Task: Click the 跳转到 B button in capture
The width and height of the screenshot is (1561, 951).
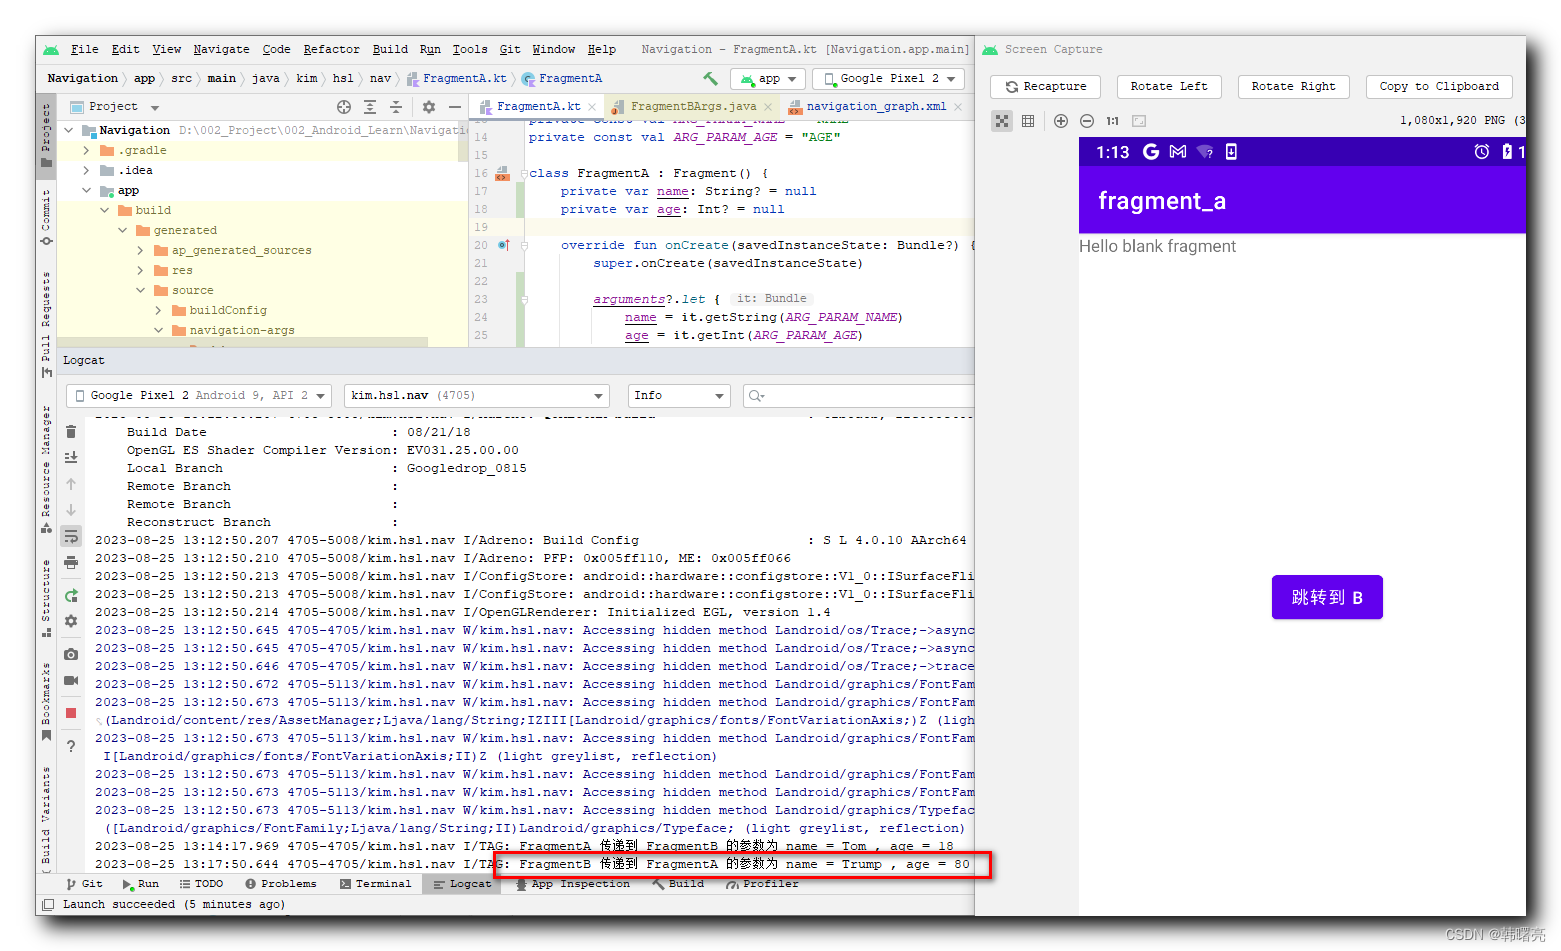Action: pos(1327,597)
